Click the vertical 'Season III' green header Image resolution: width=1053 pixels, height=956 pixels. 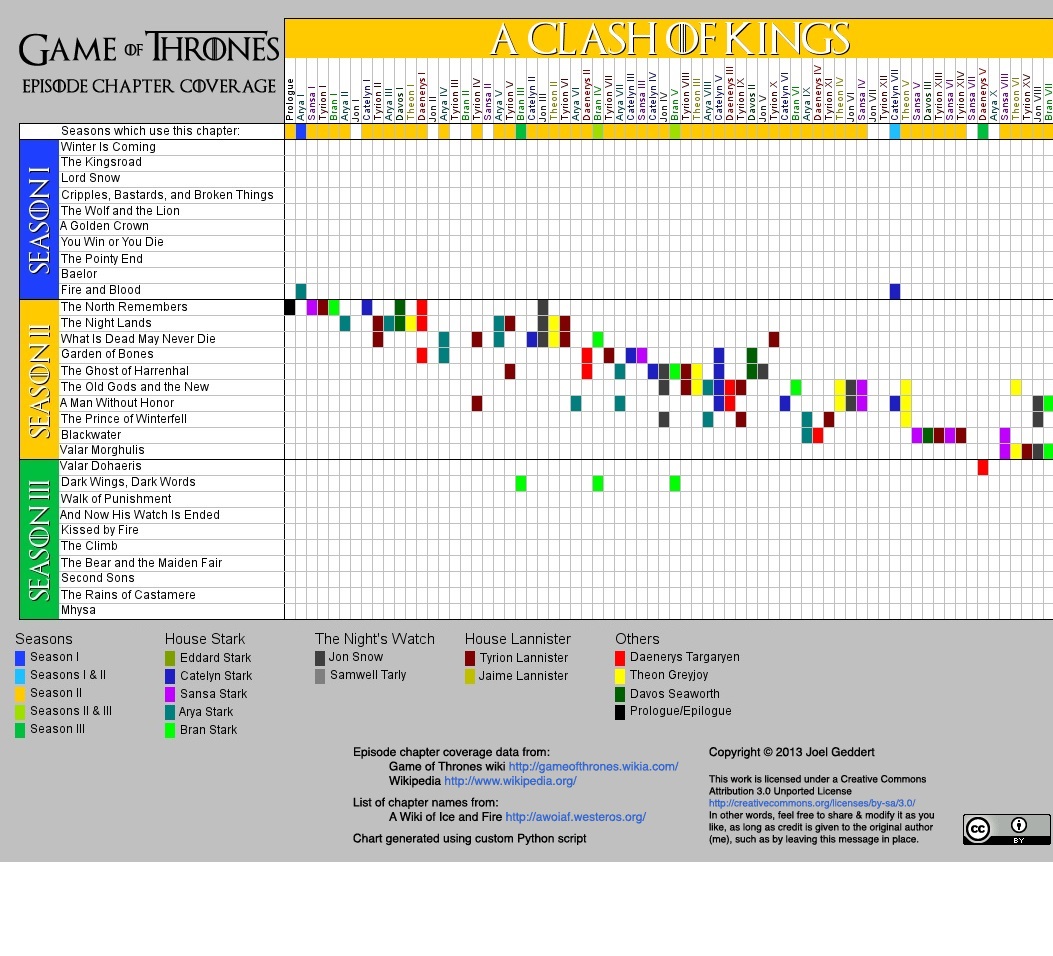(39, 540)
